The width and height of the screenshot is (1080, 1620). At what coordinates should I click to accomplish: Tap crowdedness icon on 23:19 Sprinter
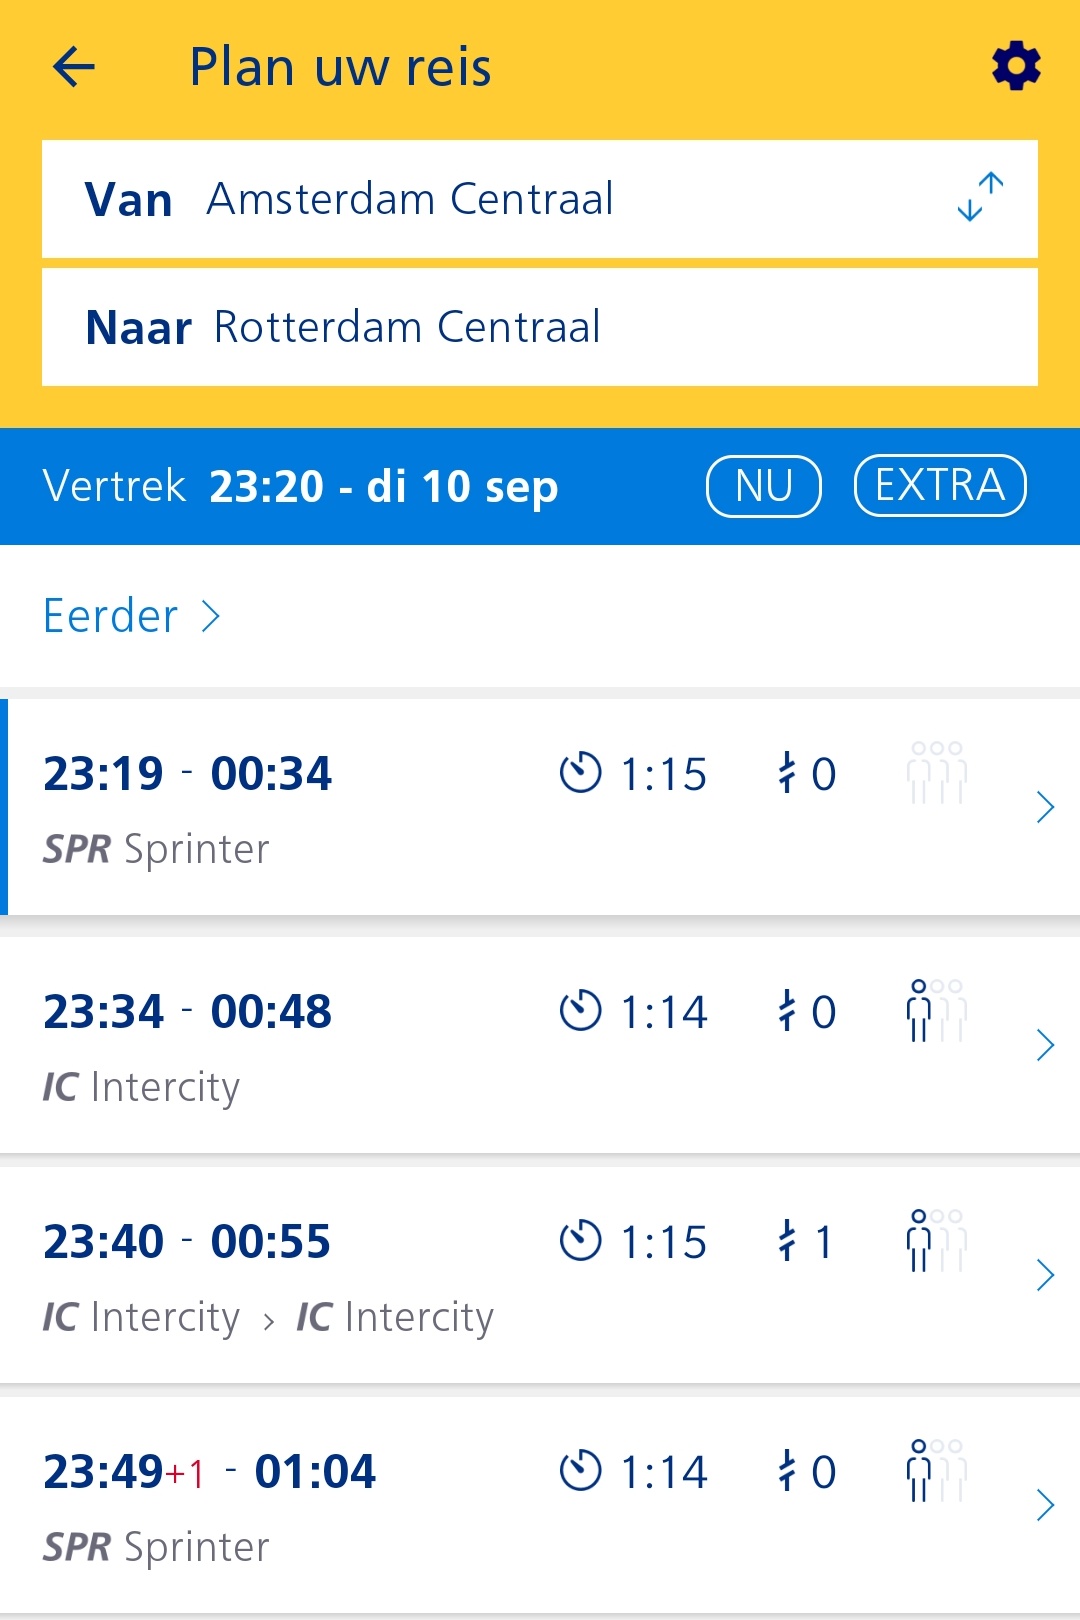click(936, 773)
